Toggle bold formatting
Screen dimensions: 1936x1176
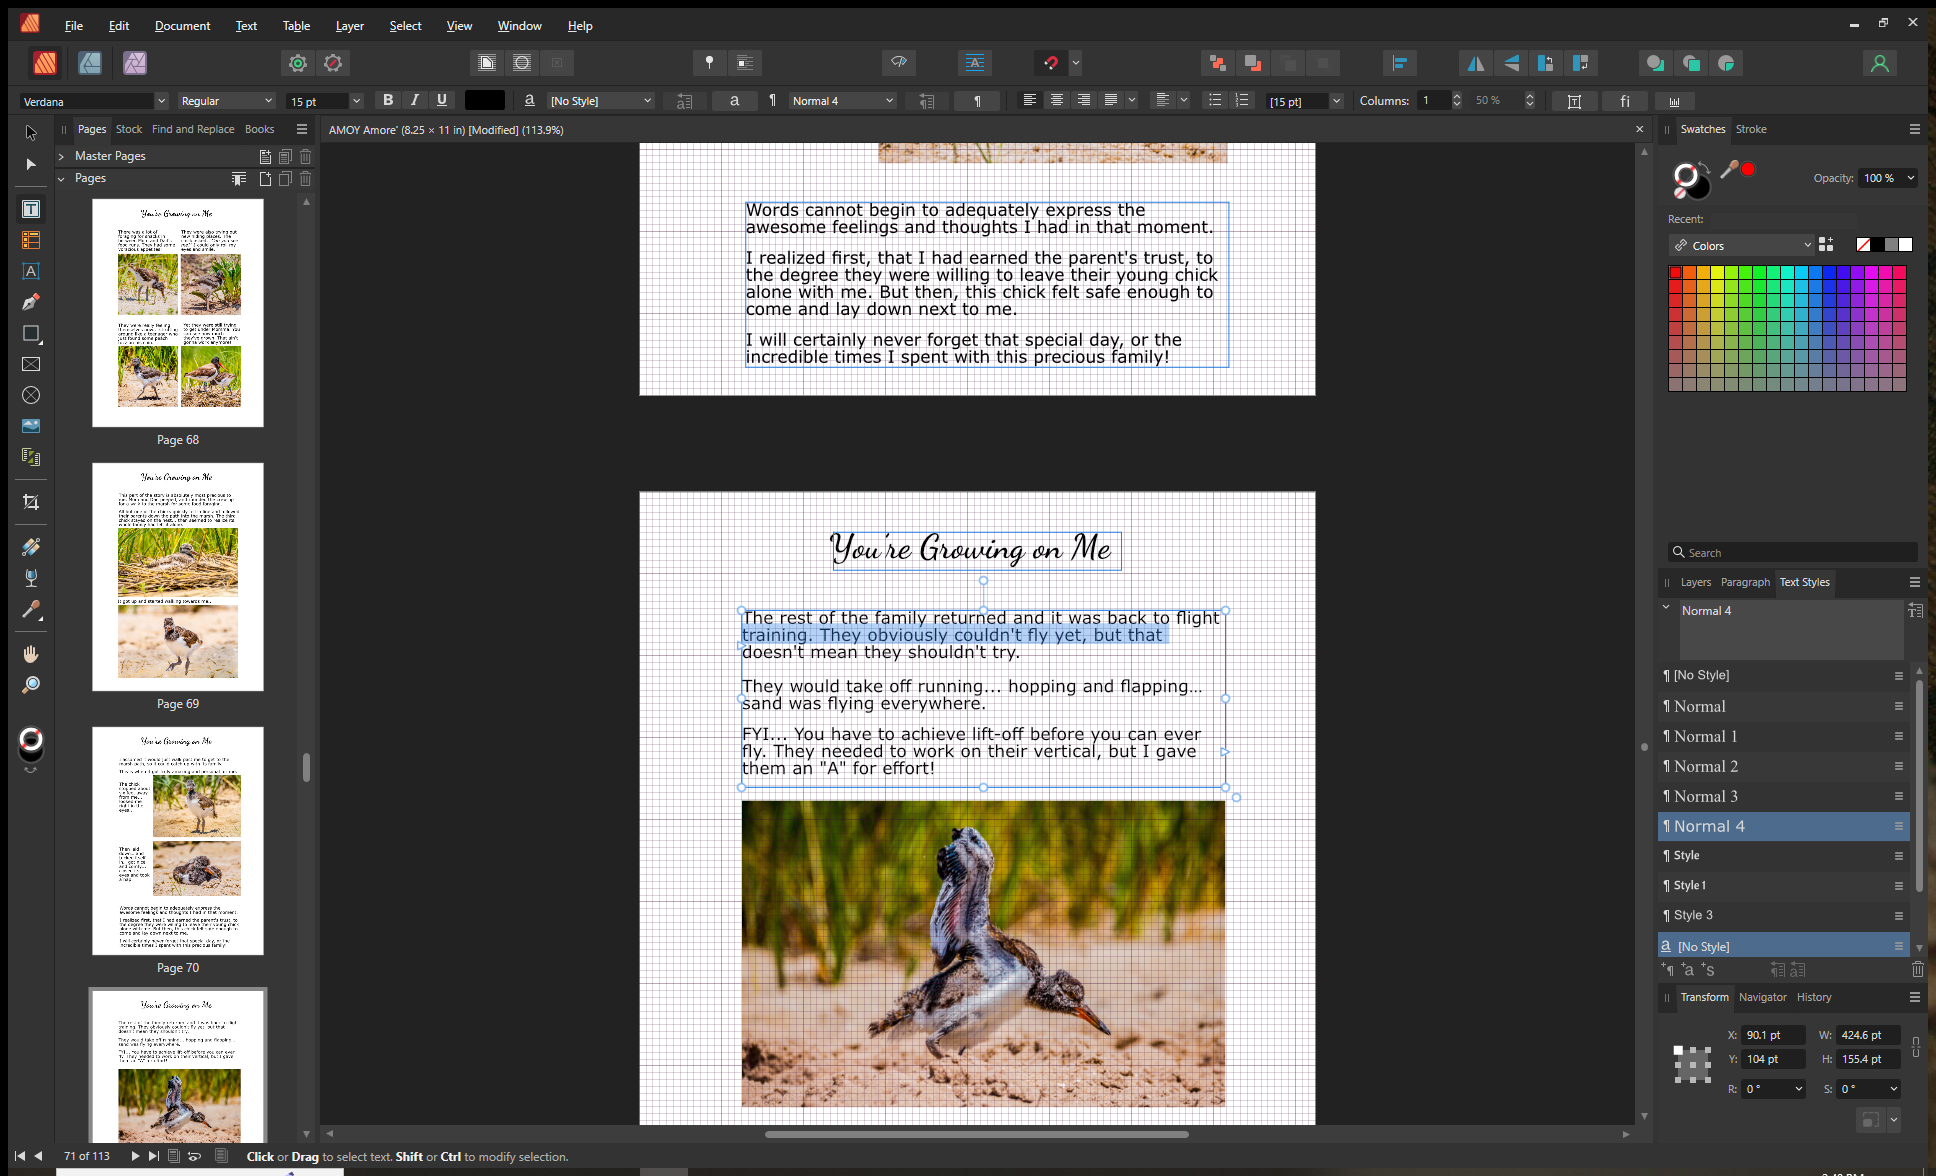(x=388, y=100)
